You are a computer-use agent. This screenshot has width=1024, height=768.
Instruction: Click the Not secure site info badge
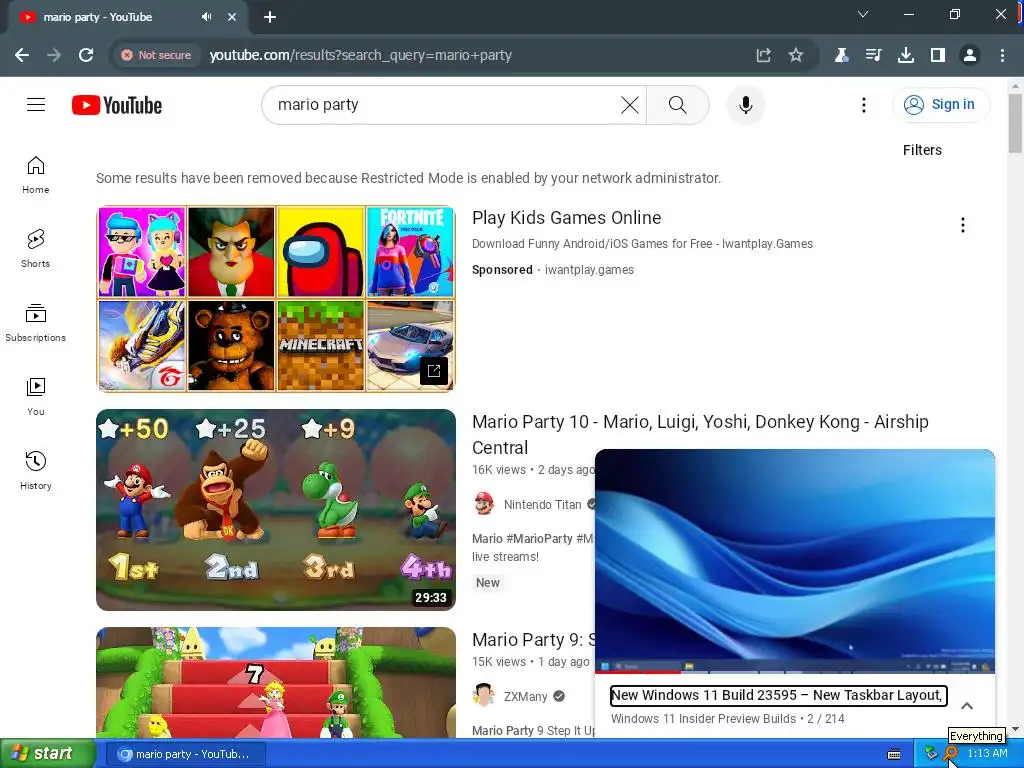(156, 55)
